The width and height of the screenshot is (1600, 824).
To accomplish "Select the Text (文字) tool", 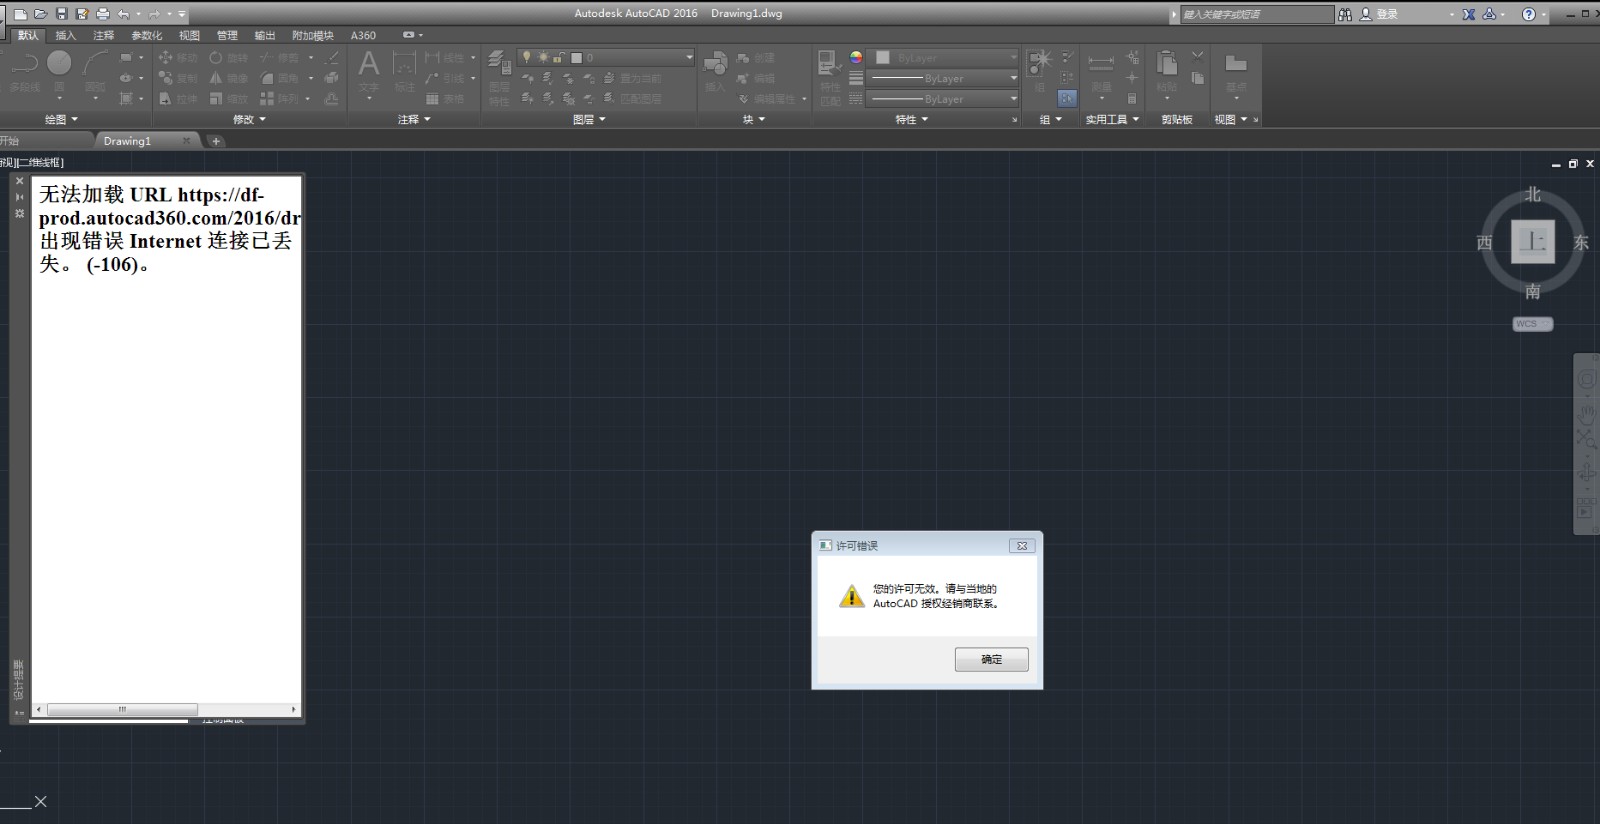I will click(x=369, y=73).
